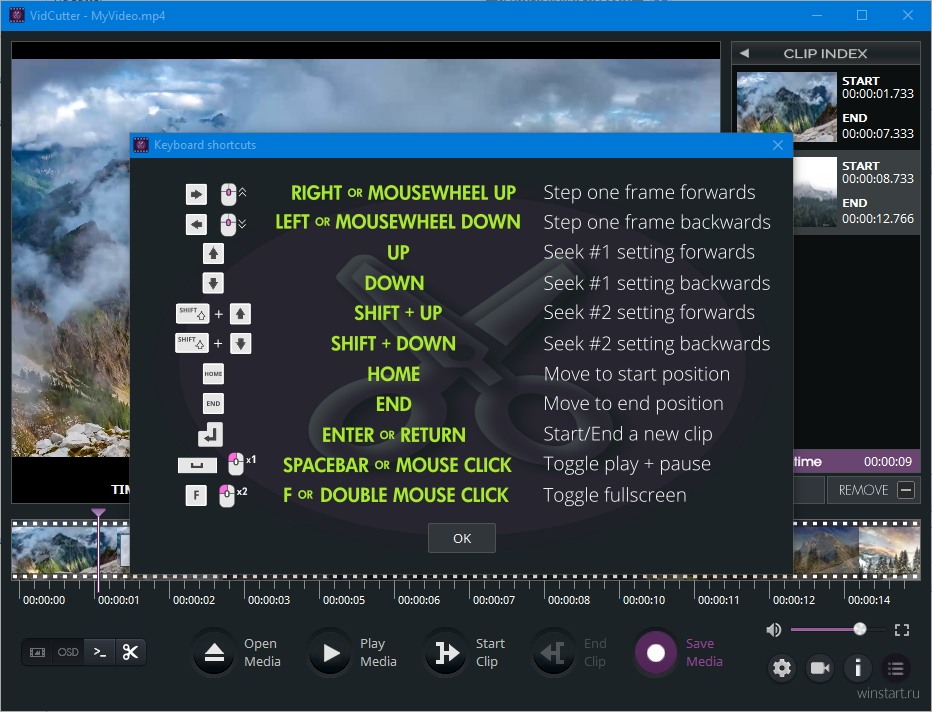Toggle the console output button
The width and height of the screenshot is (932, 712).
tap(99, 652)
